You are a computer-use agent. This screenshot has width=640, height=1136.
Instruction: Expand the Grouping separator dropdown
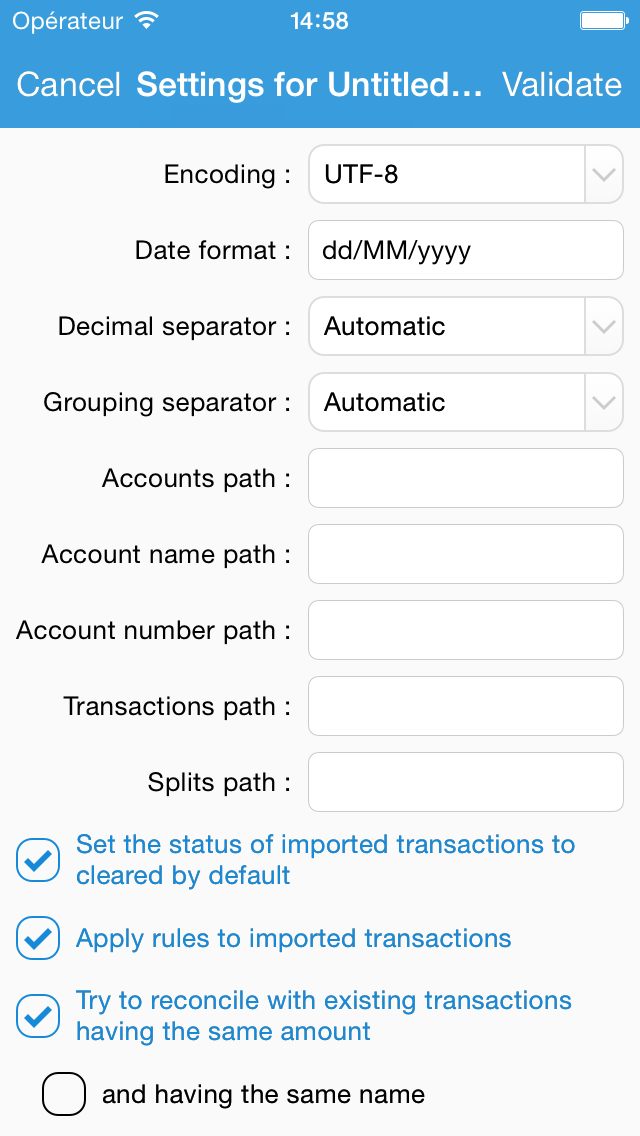pyautogui.click(x=604, y=403)
